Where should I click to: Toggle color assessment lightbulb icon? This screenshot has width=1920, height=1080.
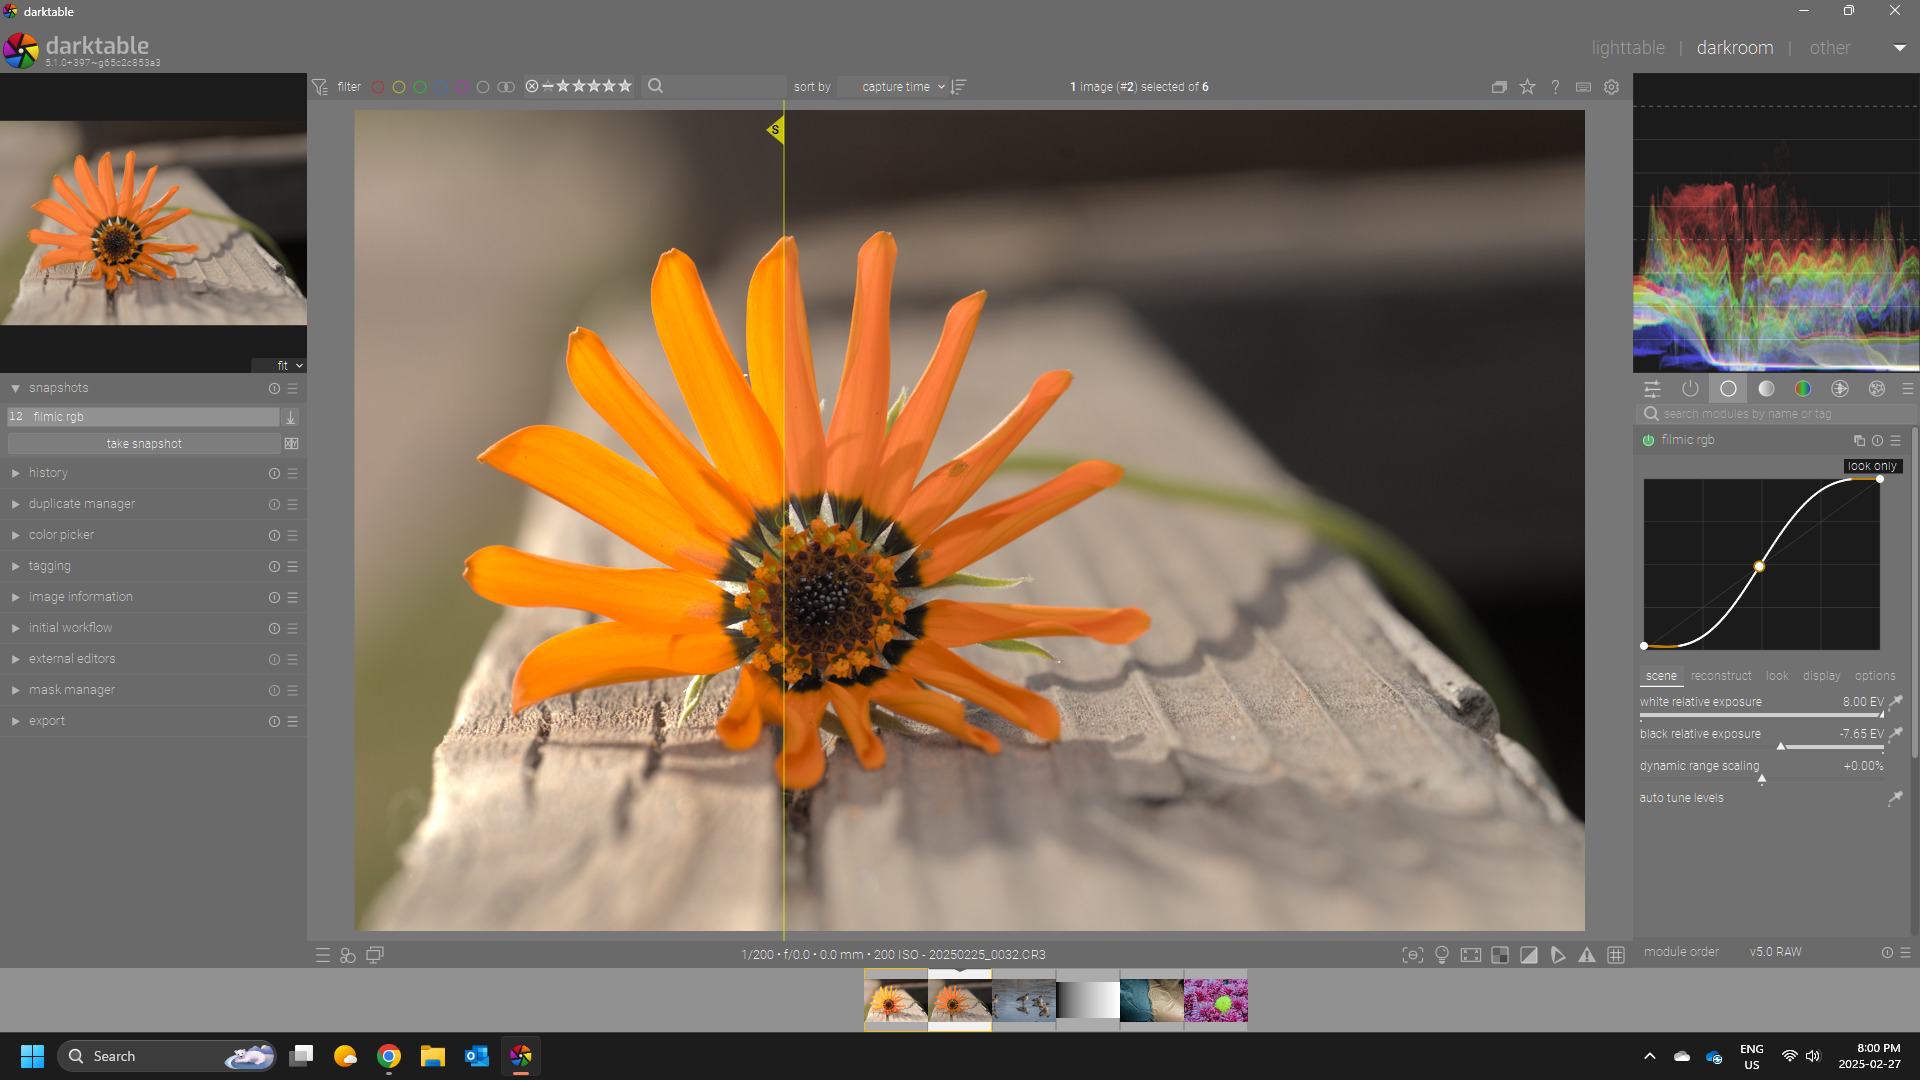[1442, 955]
